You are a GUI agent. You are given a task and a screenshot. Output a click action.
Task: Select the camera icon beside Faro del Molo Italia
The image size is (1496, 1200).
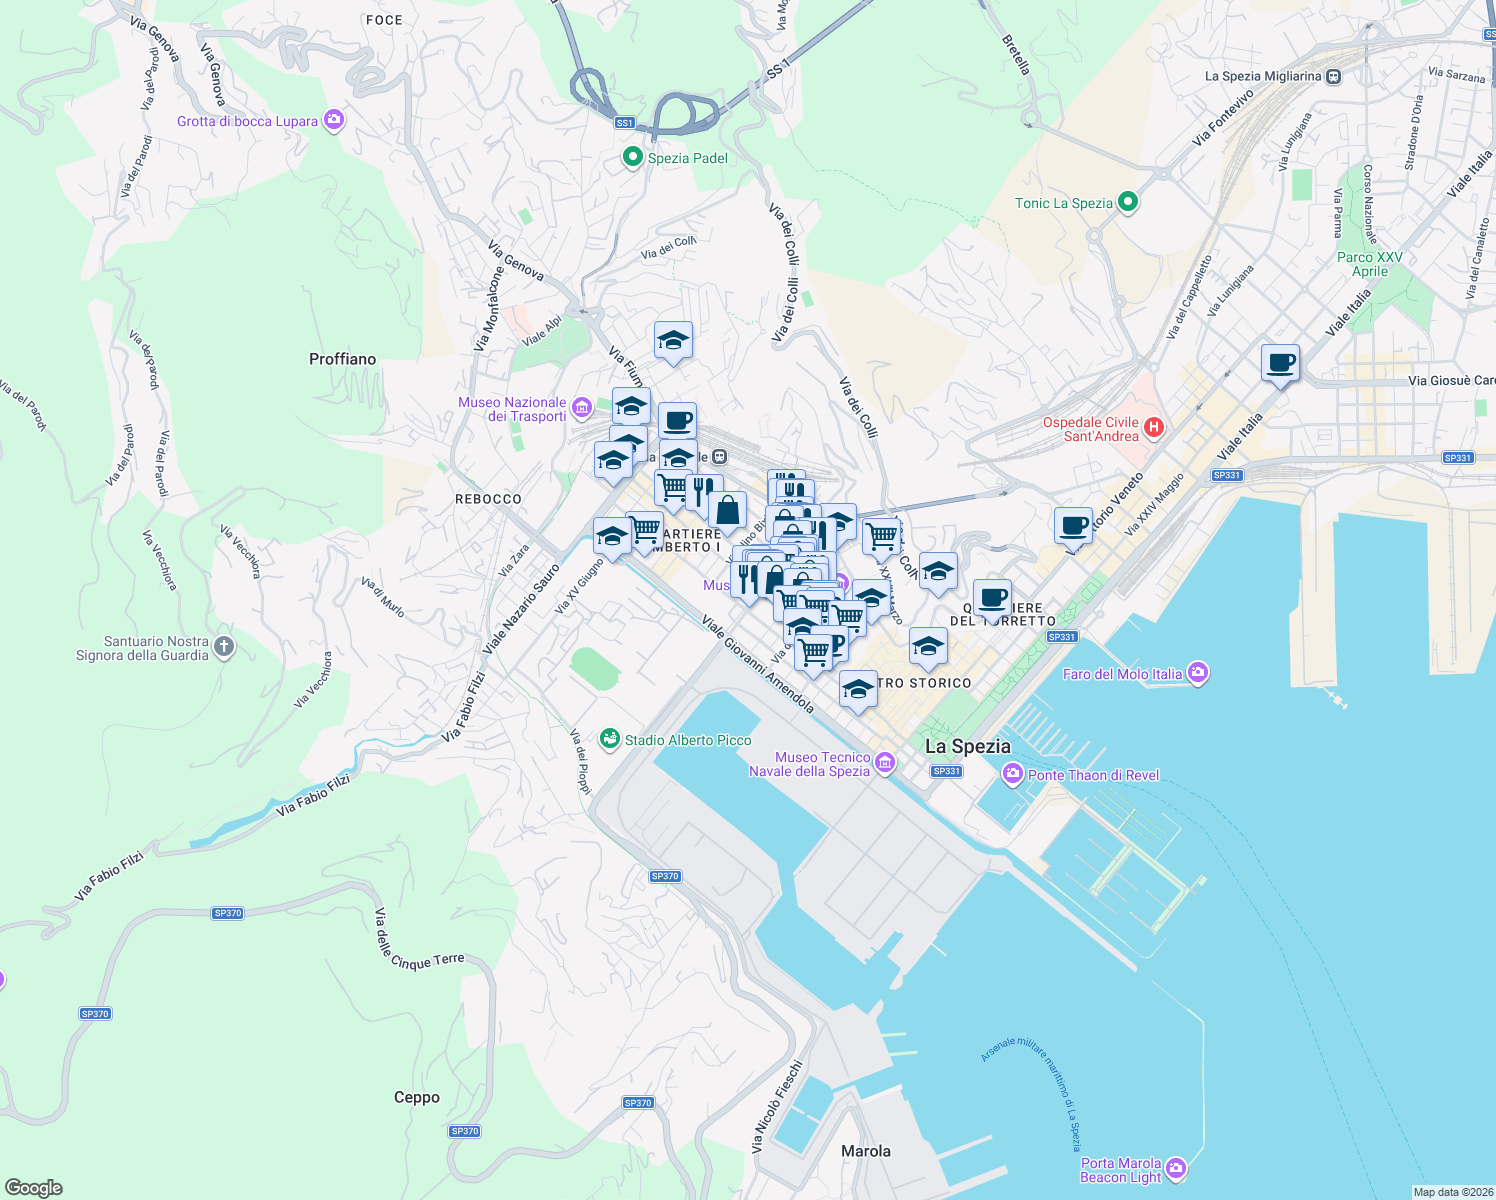click(x=1199, y=673)
